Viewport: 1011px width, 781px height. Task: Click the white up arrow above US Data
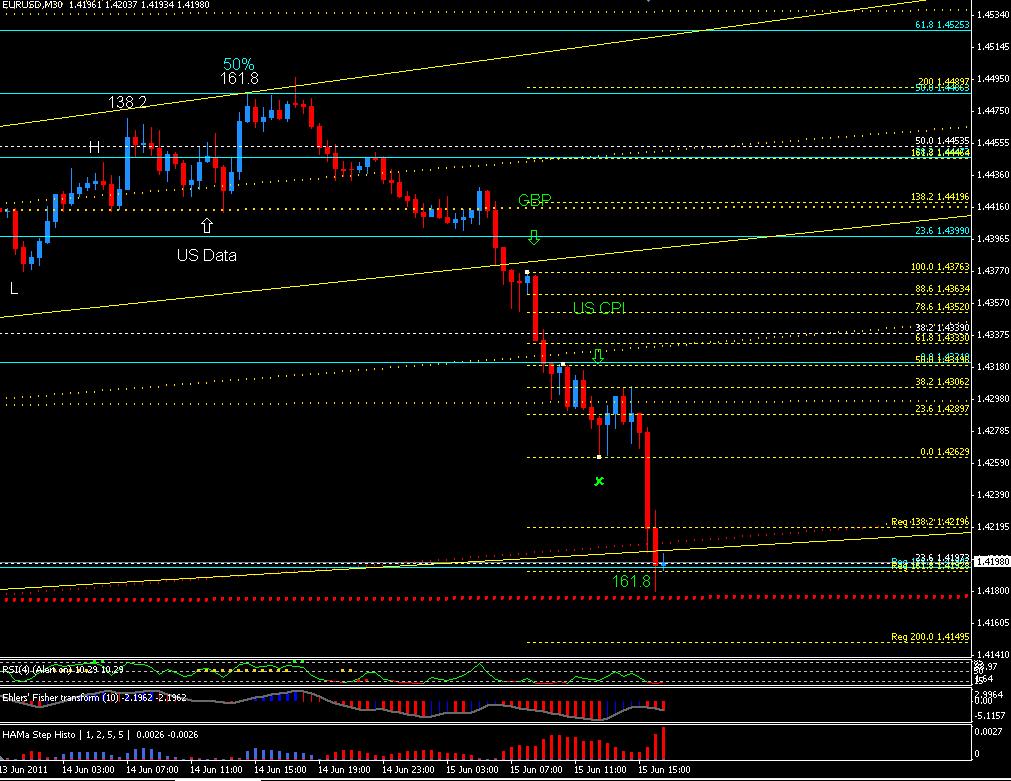point(206,226)
